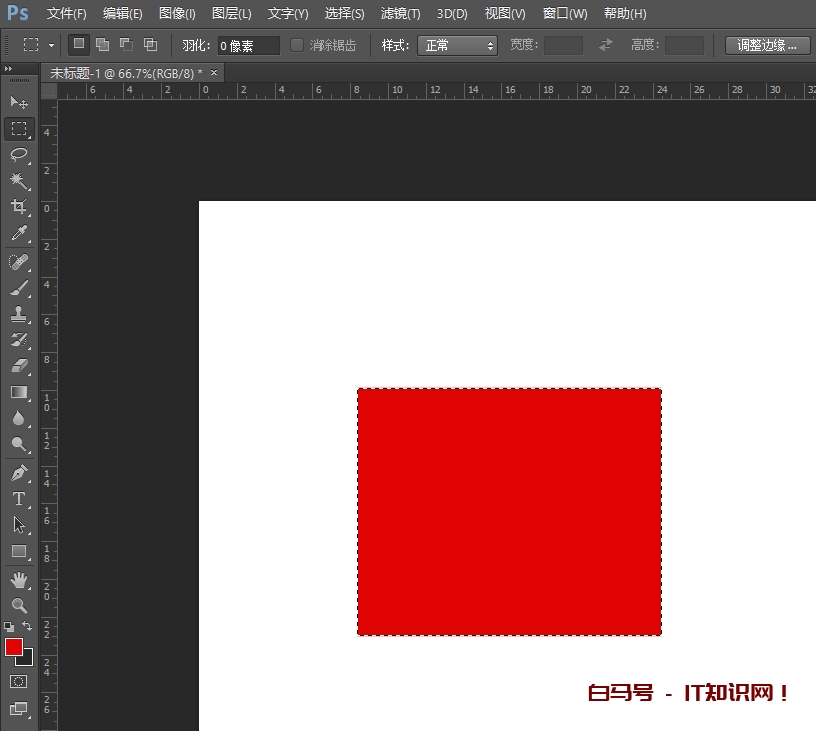Switch to the Horizontal Type tool
Screen dimensions: 816x731
coord(18,498)
